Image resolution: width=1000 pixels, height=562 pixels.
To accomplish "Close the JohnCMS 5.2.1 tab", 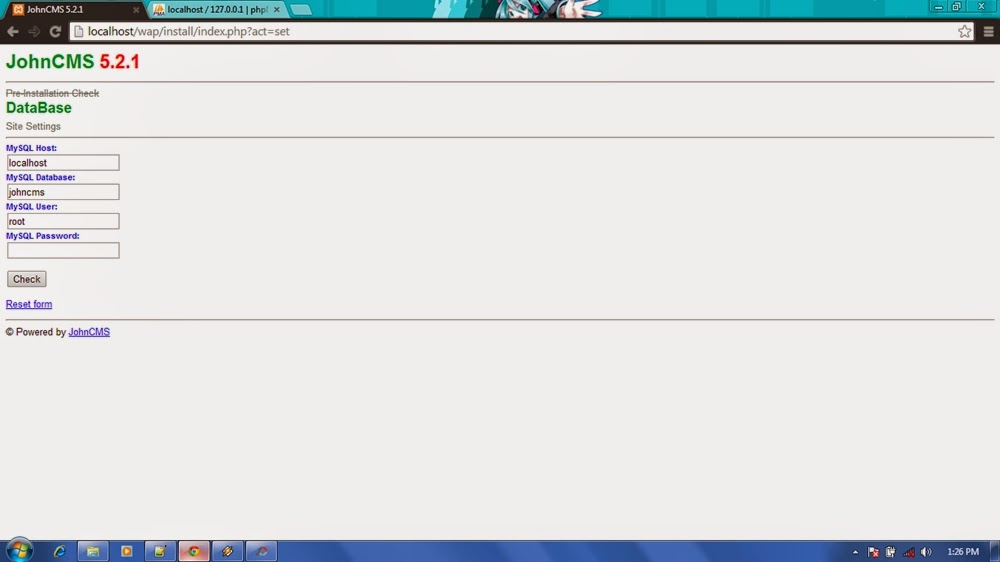I will point(136,10).
